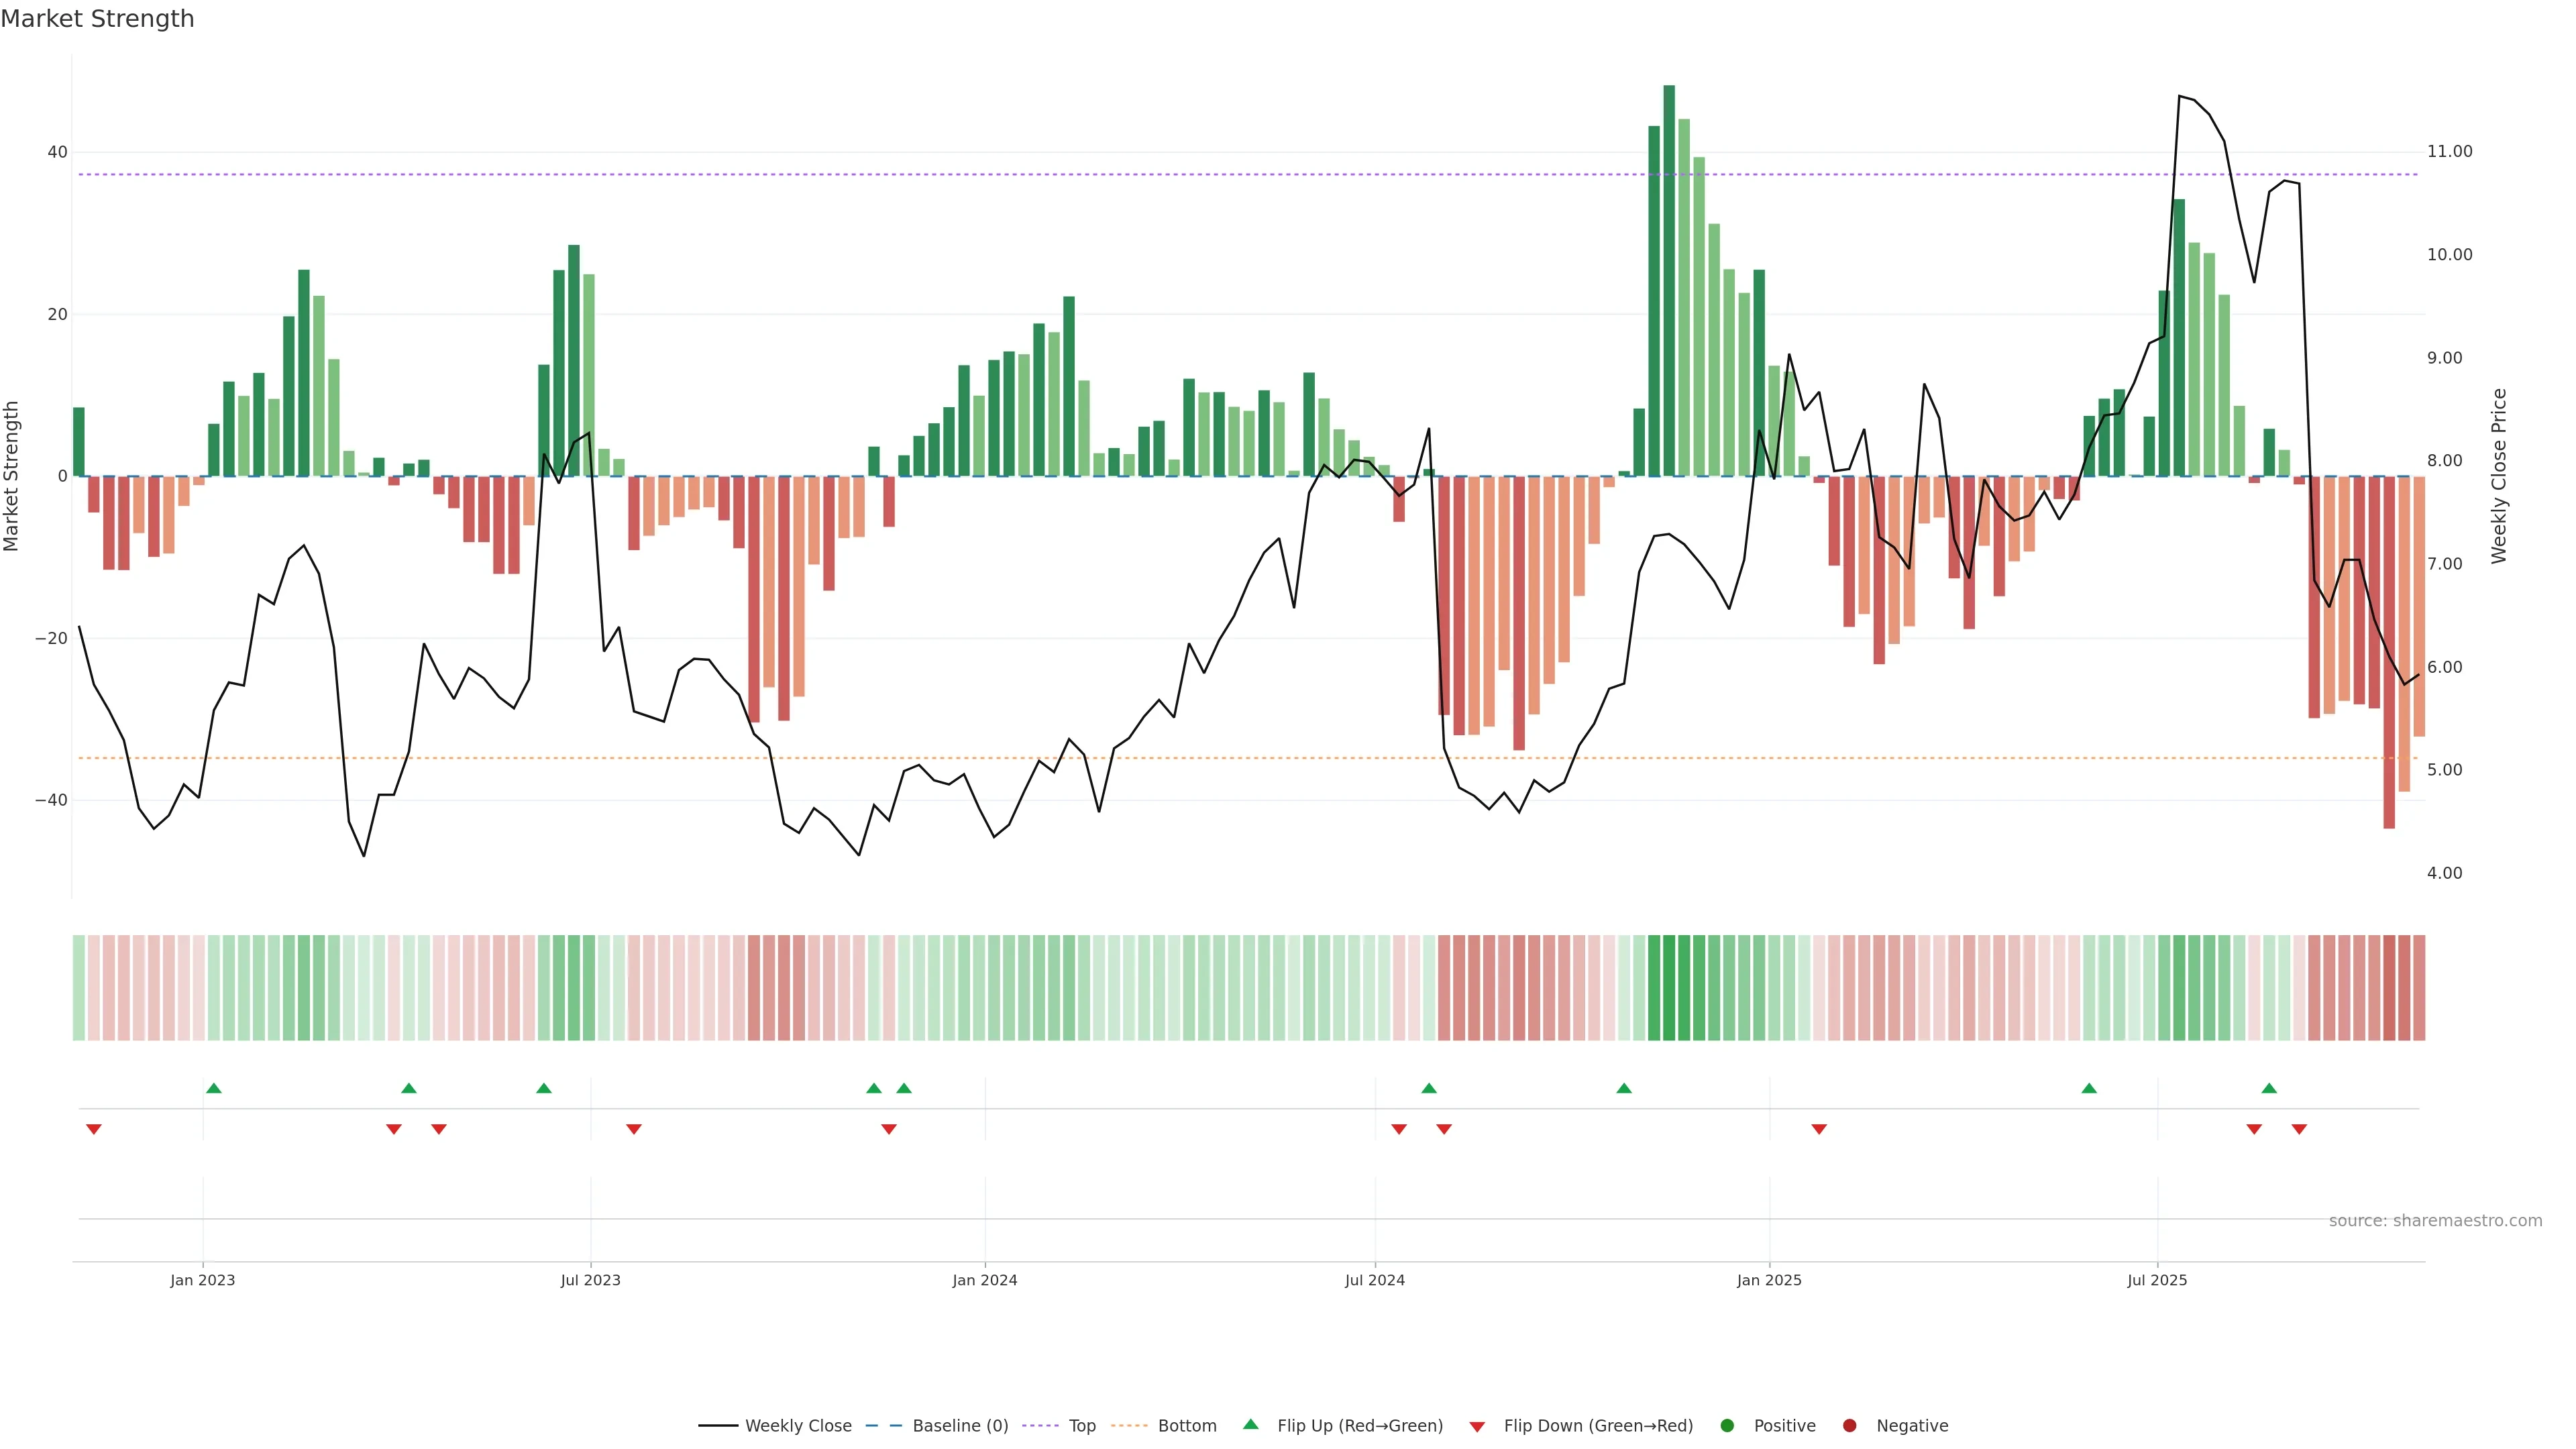This screenshot has height=1449, width=2576.
Task: Click red Flip Down legend triangle
Action: click(x=1477, y=1427)
